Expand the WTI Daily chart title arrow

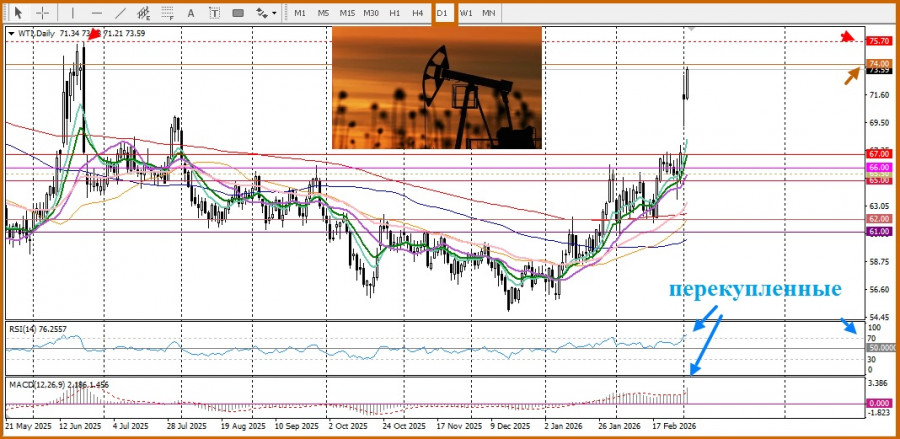pos(11,33)
